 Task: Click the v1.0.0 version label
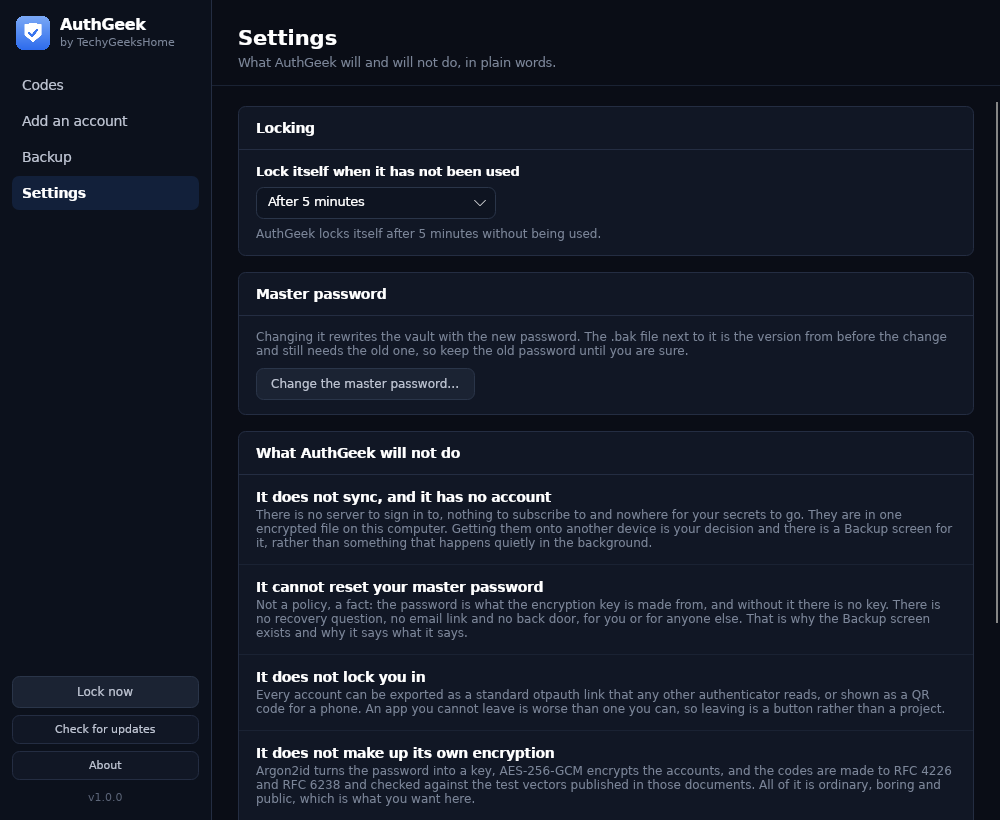pyautogui.click(x=105, y=797)
